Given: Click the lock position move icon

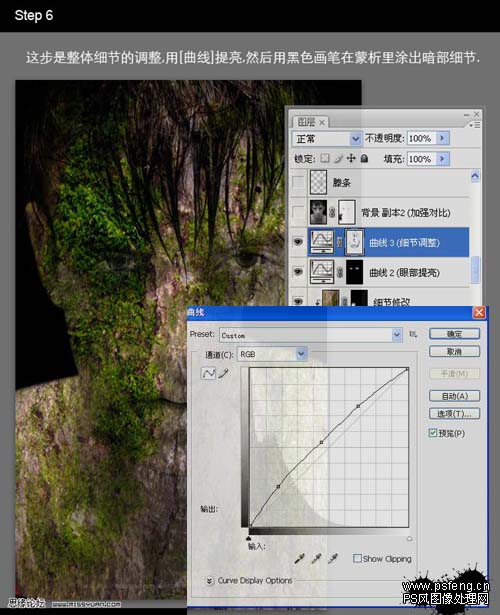Looking at the screenshot, I should click(351, 158).
